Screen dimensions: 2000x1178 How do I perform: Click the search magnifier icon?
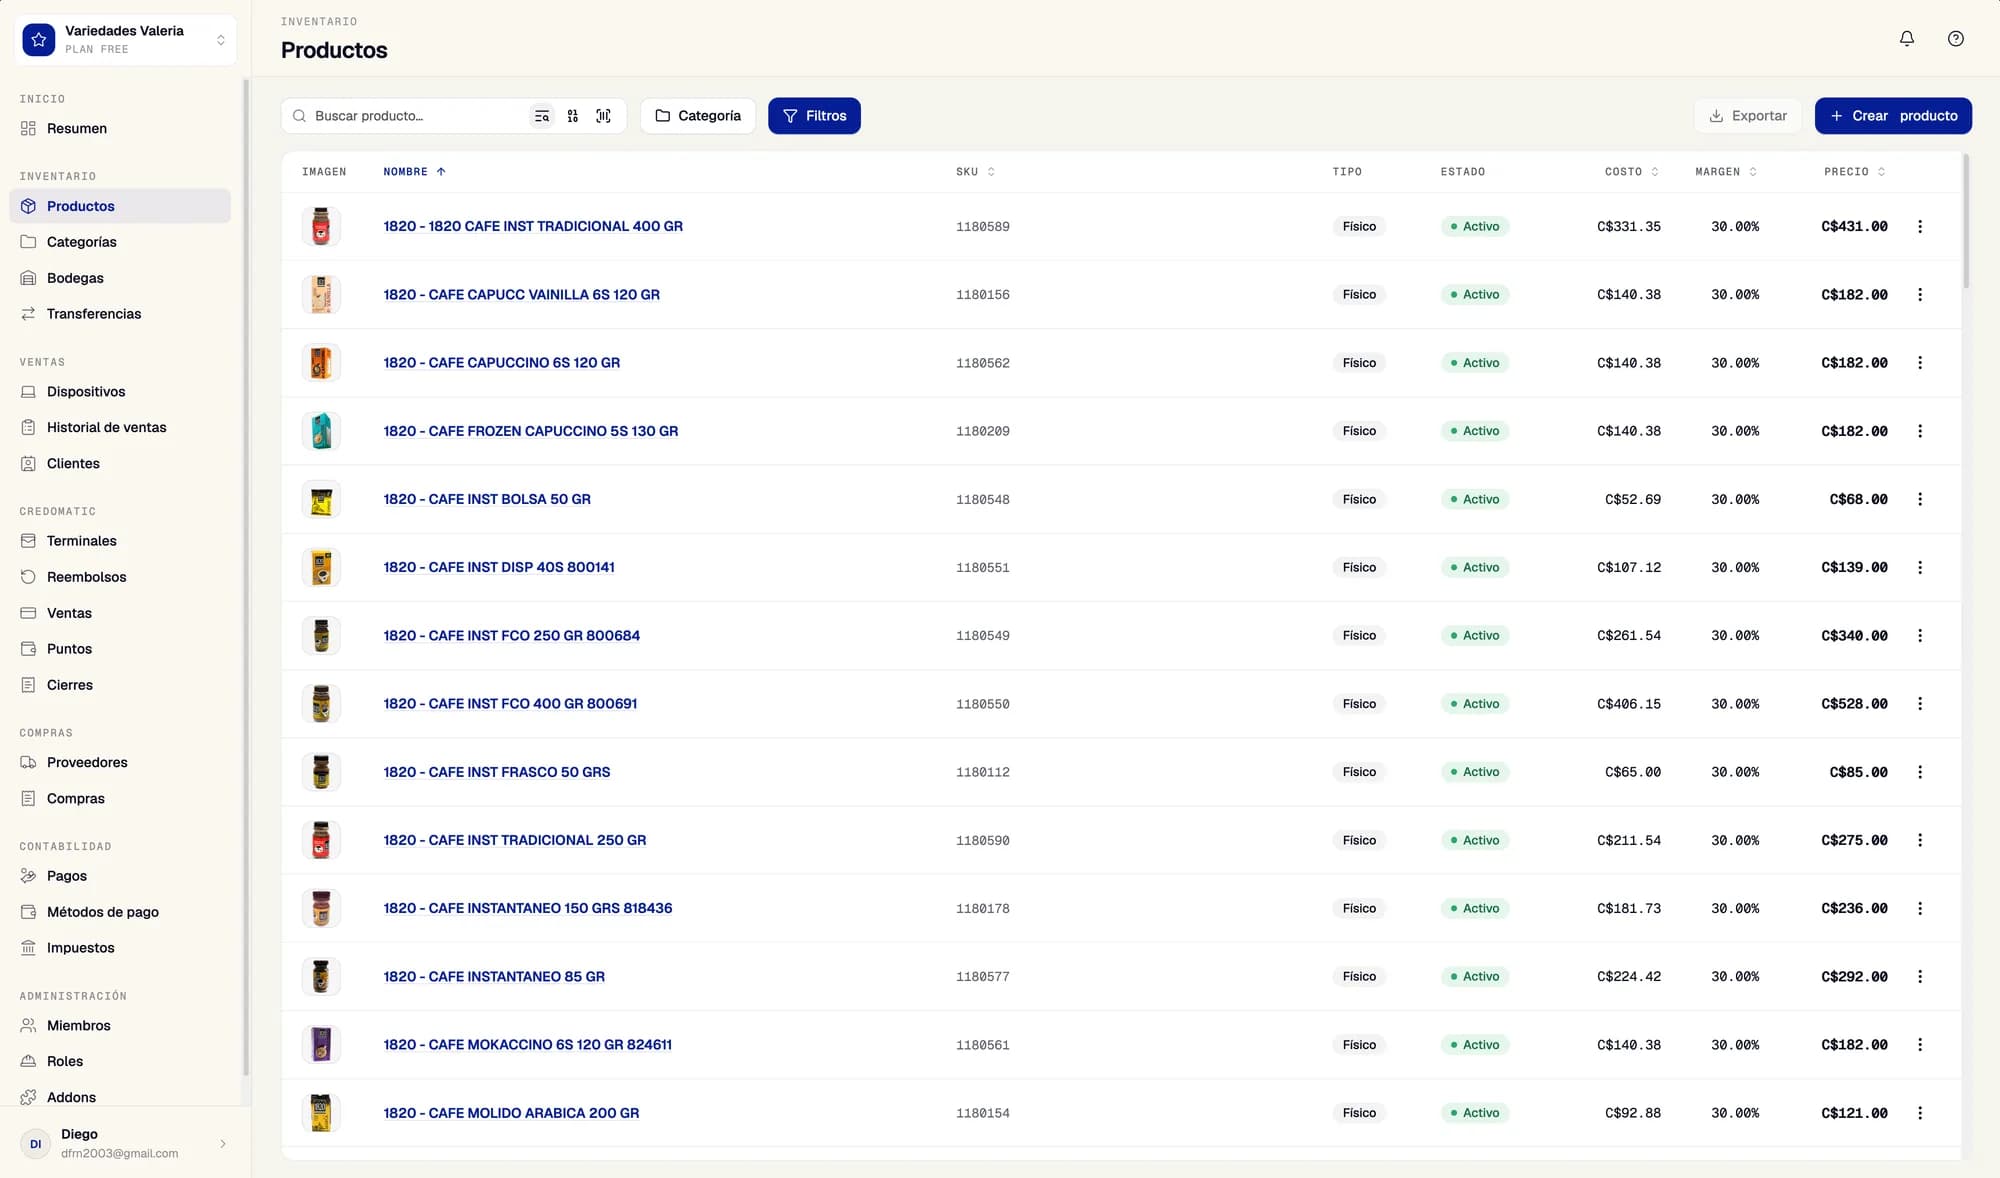(299, 116)
